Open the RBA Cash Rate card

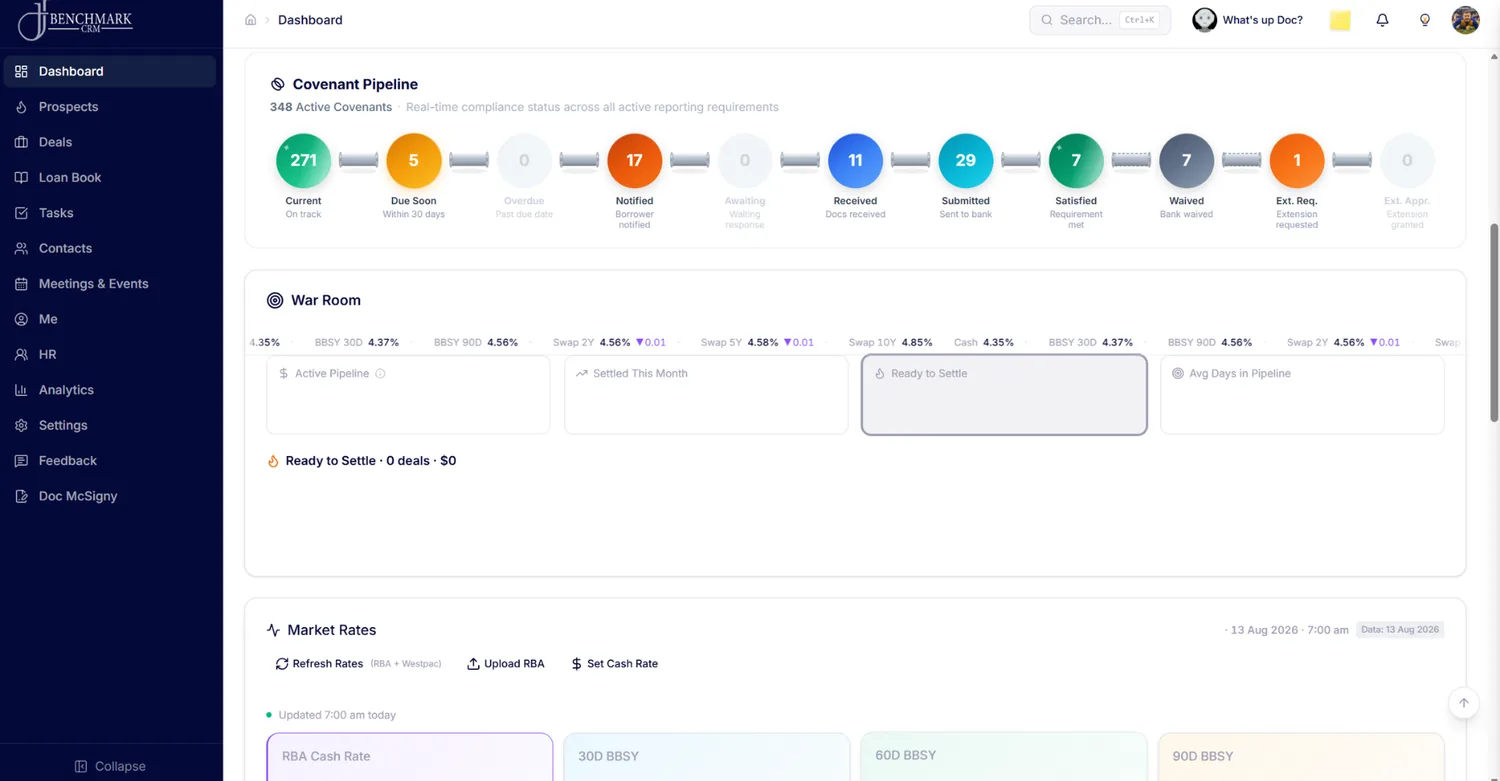tap(410, 757)
